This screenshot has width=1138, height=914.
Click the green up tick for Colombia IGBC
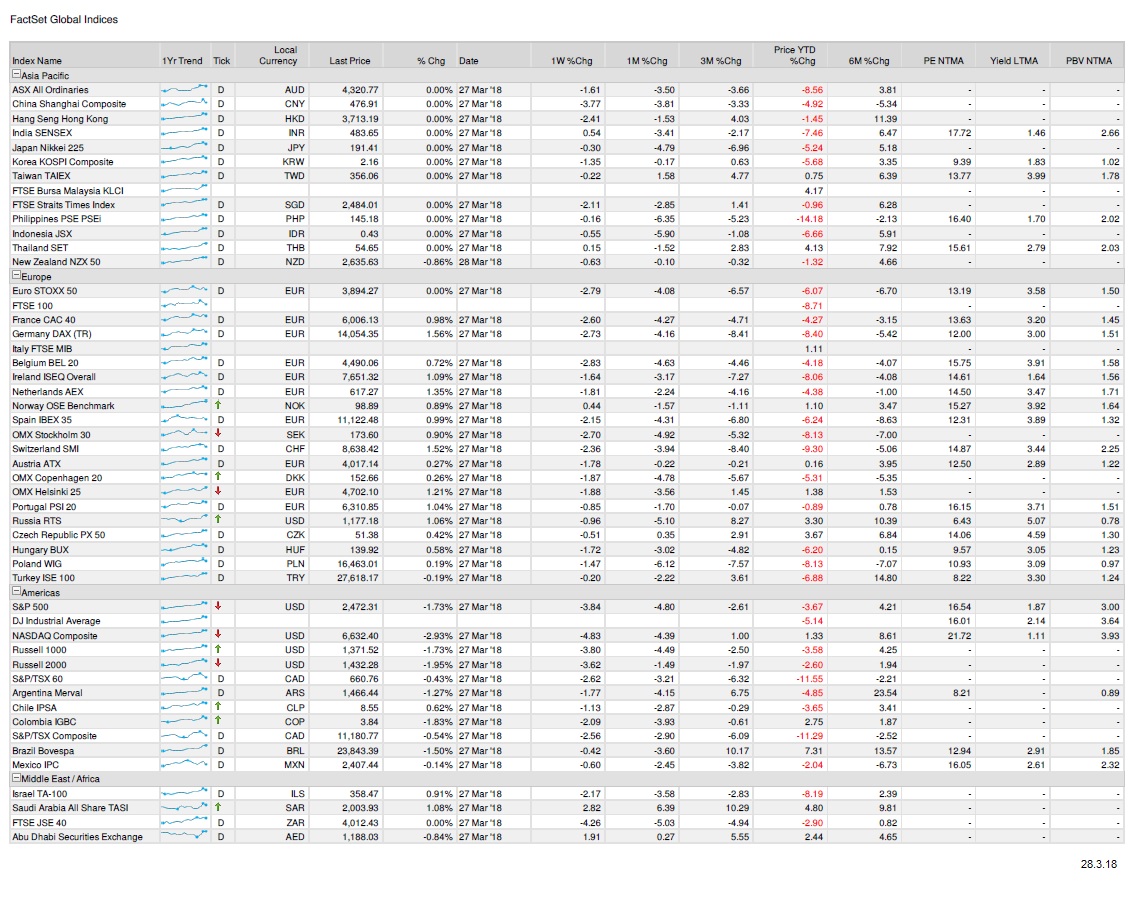pos(218,721)
